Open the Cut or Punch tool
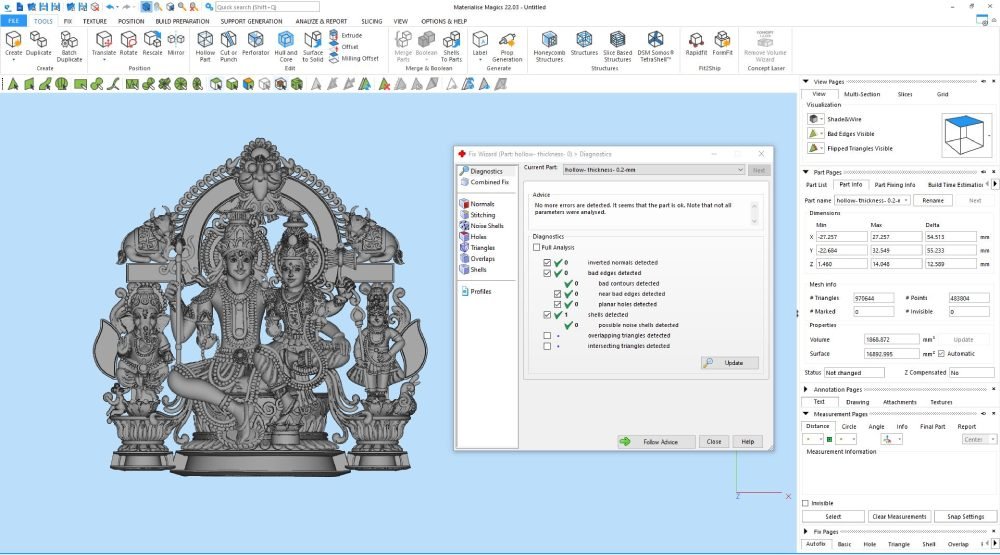The width and height of the screenshot is (1000, 555). [x=228, y=47]
